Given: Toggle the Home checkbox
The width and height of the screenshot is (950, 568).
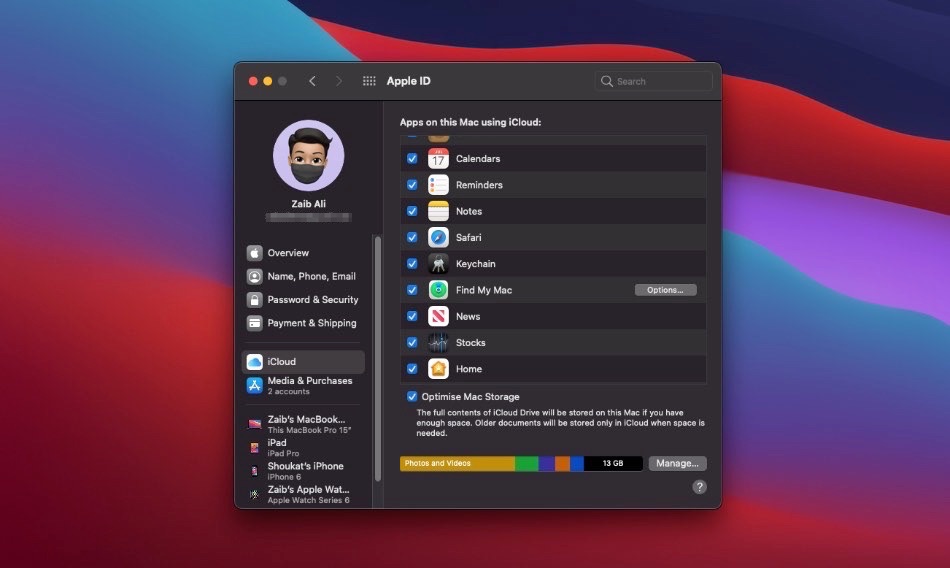Looking at the screenshot, I should (x=412, y=369).
